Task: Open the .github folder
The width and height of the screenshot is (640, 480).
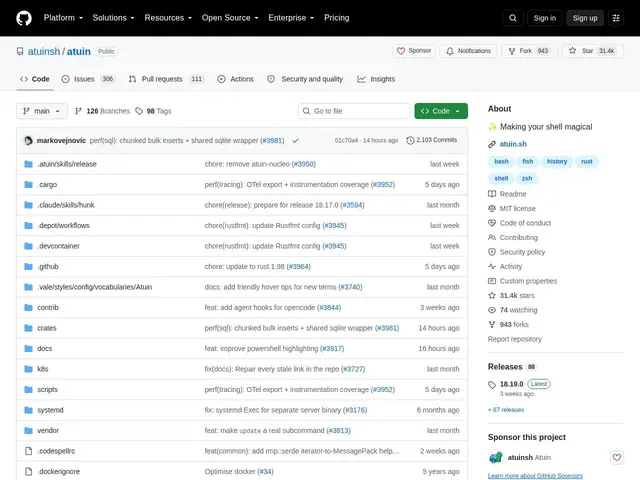Action: [x=48, y=267]
